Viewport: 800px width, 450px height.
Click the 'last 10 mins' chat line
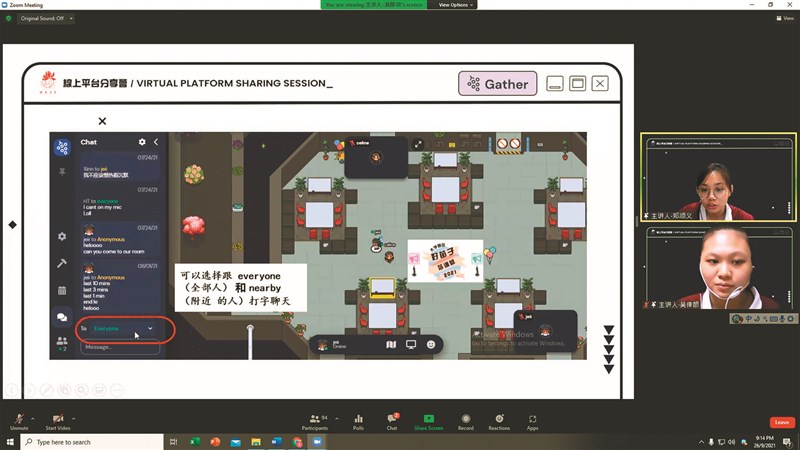coord(97,284)
